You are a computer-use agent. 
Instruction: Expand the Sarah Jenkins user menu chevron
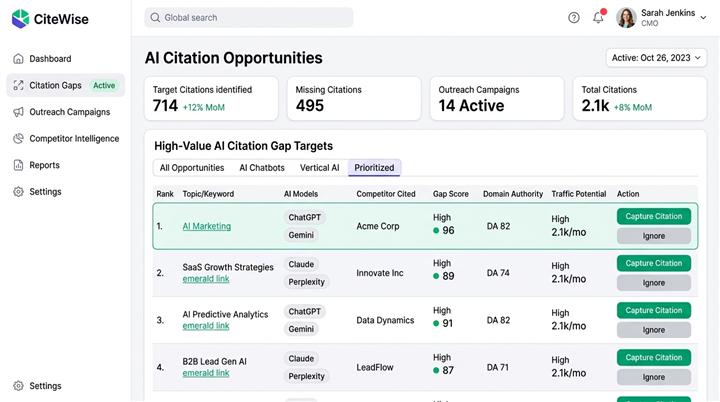[x=703, y=18]
